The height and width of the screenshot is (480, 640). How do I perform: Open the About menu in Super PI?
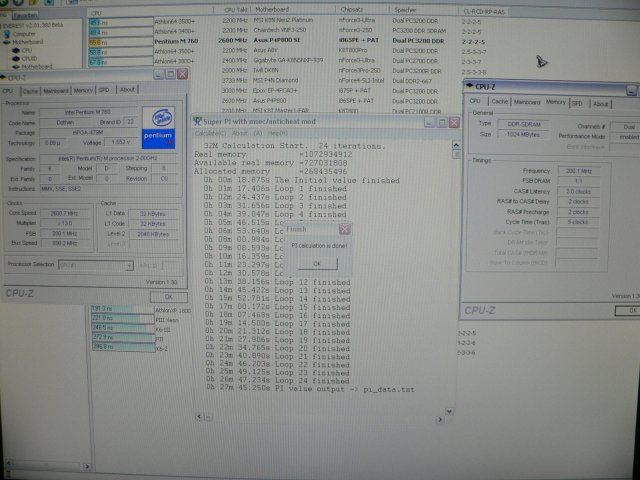[240, 133]
